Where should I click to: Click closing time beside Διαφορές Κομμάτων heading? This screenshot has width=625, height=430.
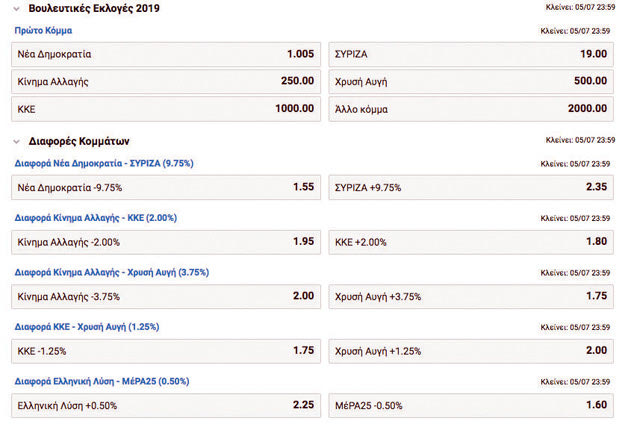pos(580,140)
